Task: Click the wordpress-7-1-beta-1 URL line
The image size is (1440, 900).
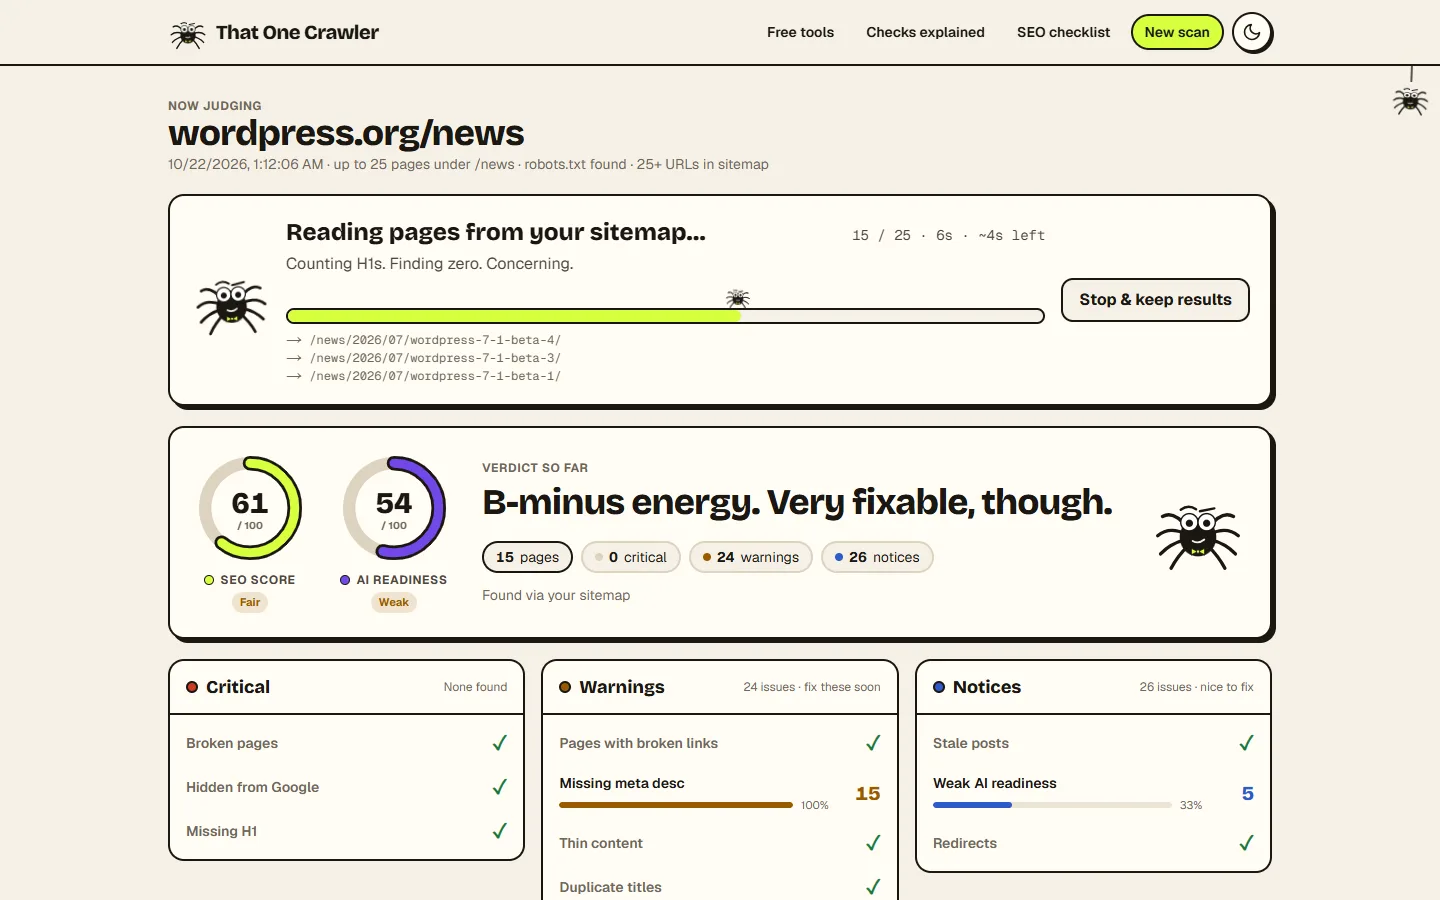Action: (x=424, y=376)
